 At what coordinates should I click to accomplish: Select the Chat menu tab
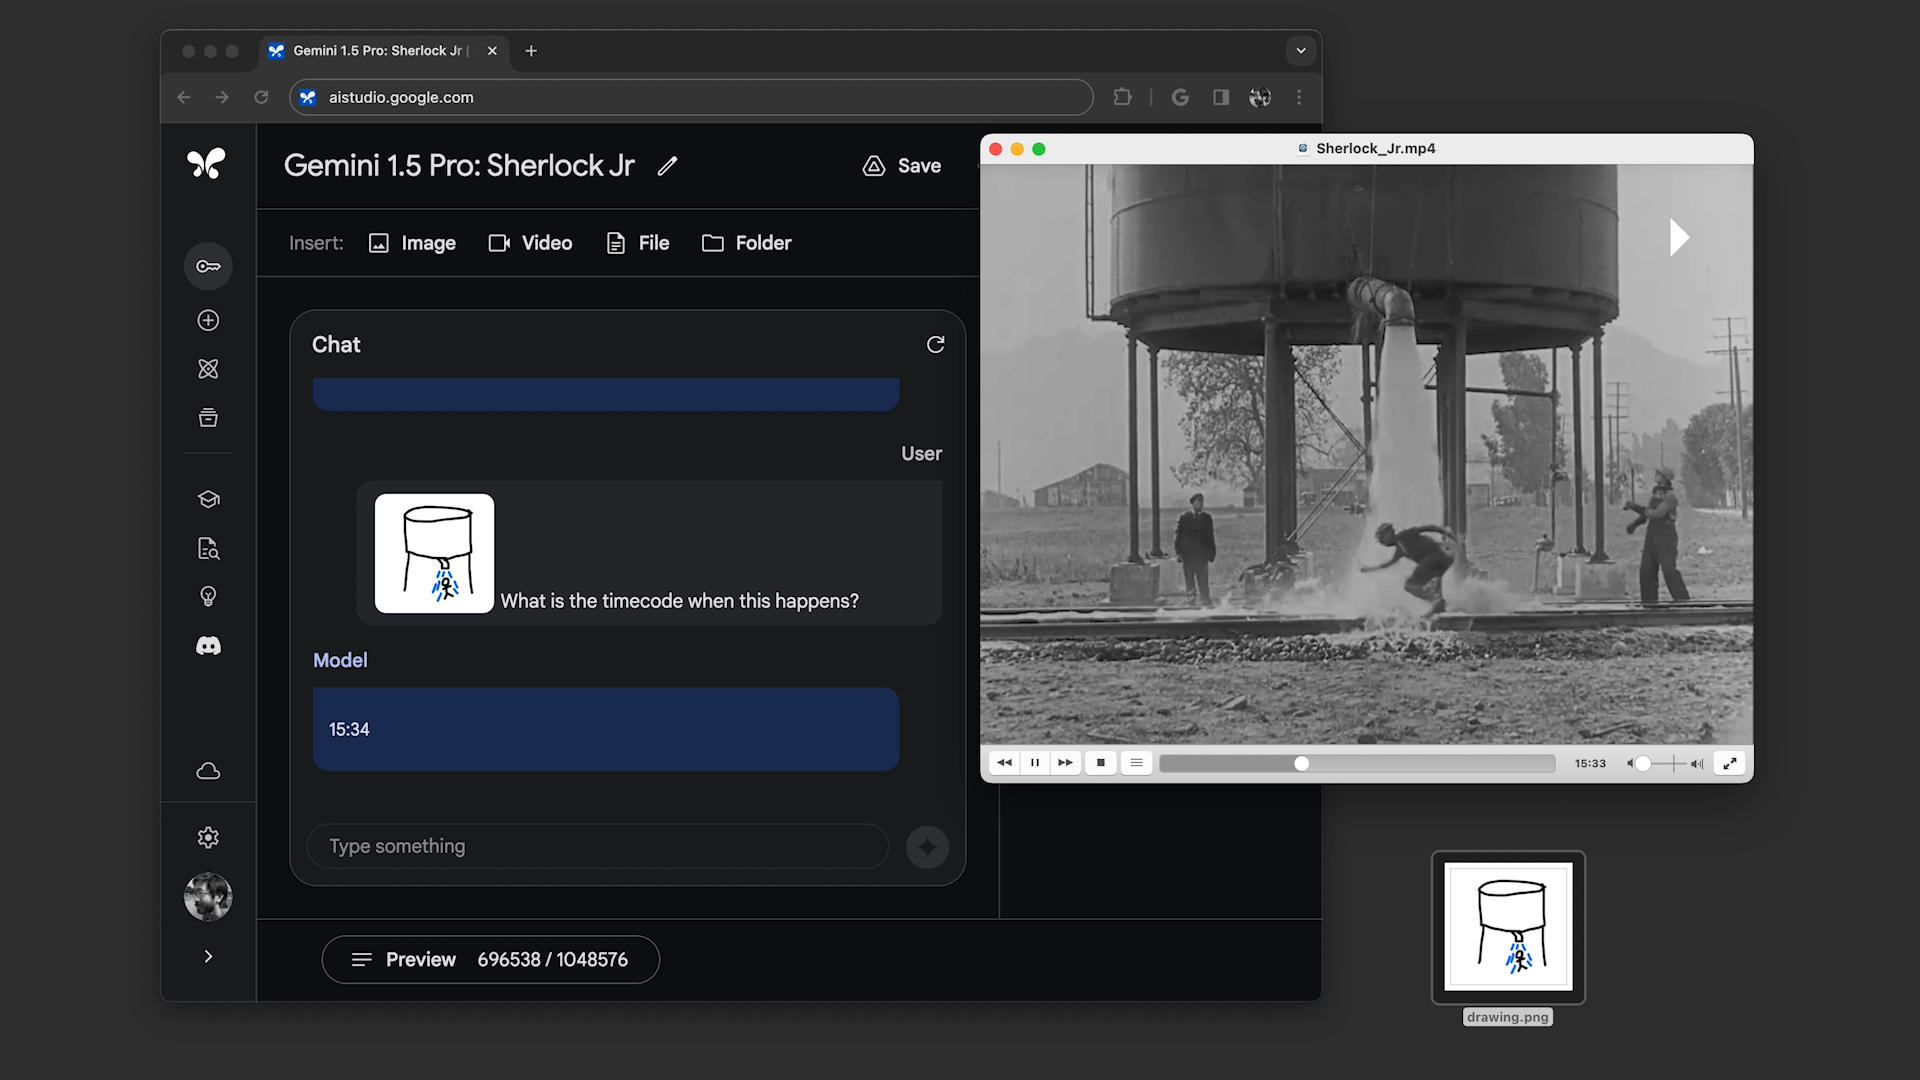[336, 344]
